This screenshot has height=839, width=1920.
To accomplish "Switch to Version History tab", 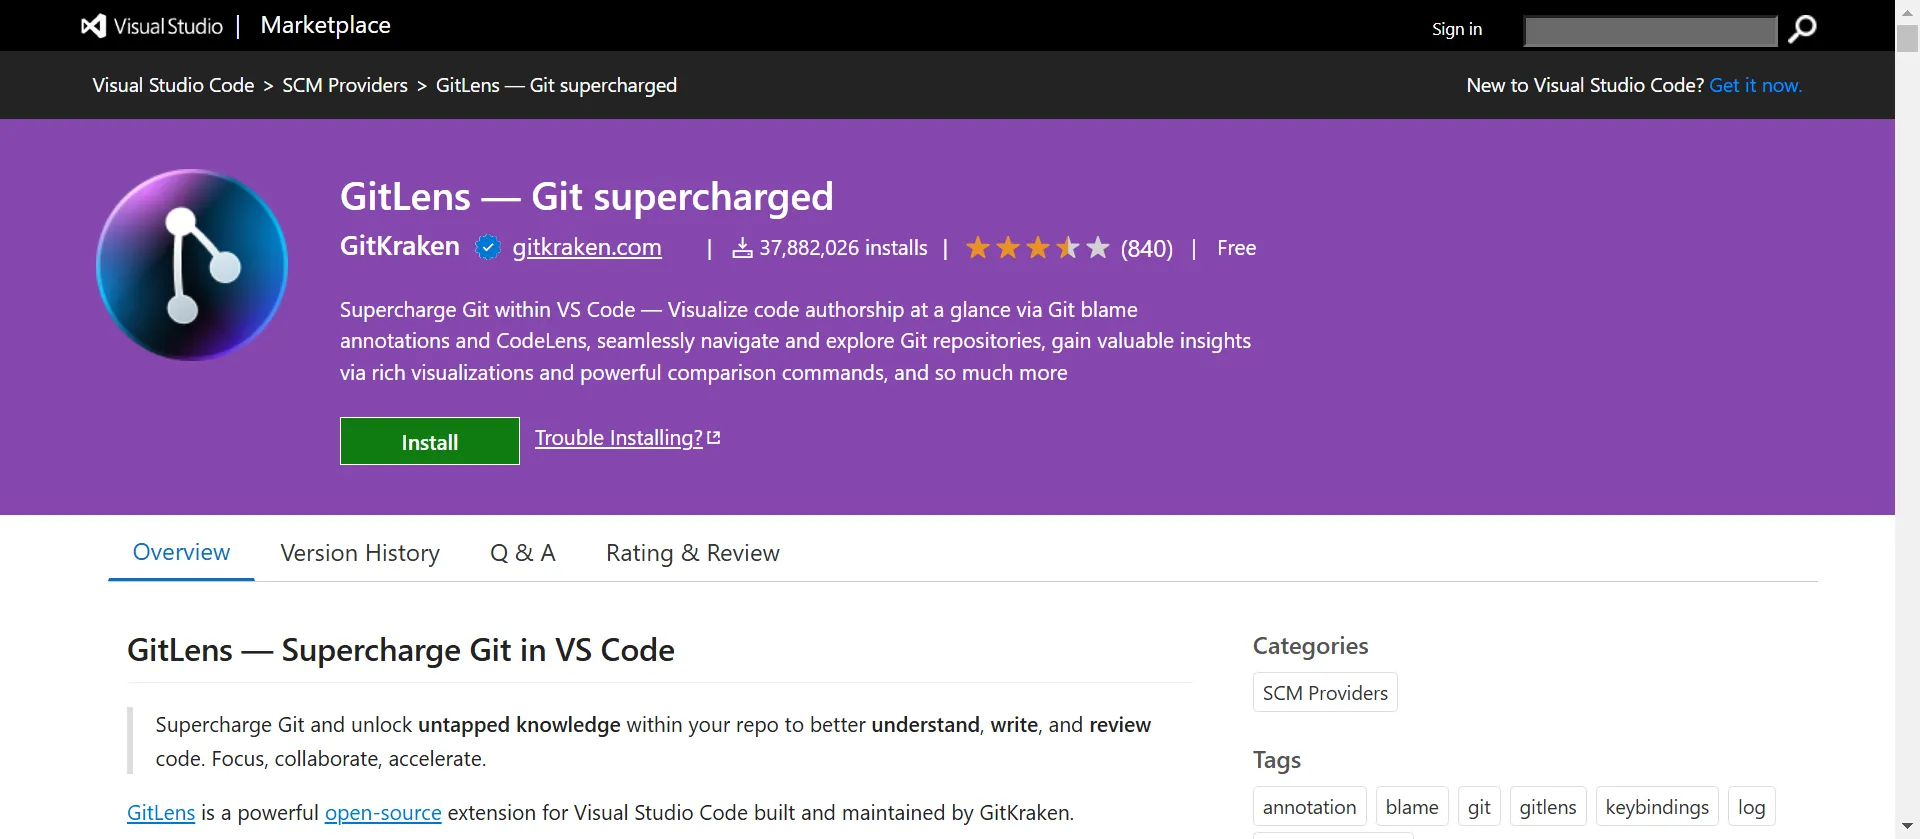I will [x=360, y=553].
